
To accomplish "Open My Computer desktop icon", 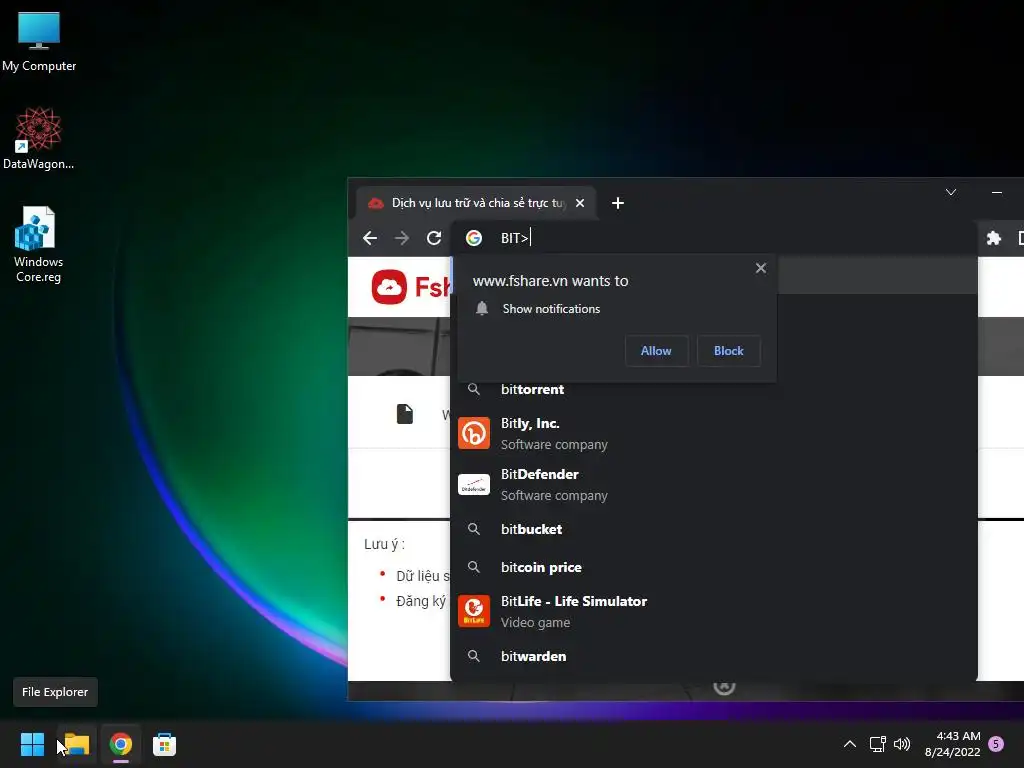I will click(39, 42).
